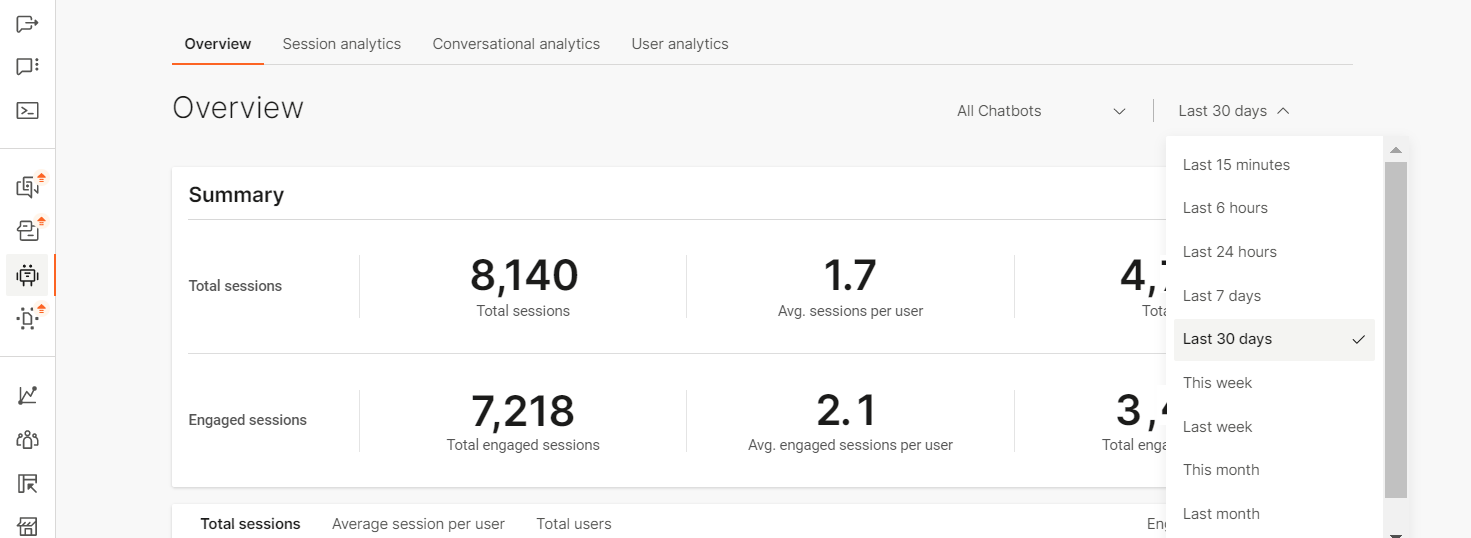
Task: Select the This week option
Action: point(1217,383)
